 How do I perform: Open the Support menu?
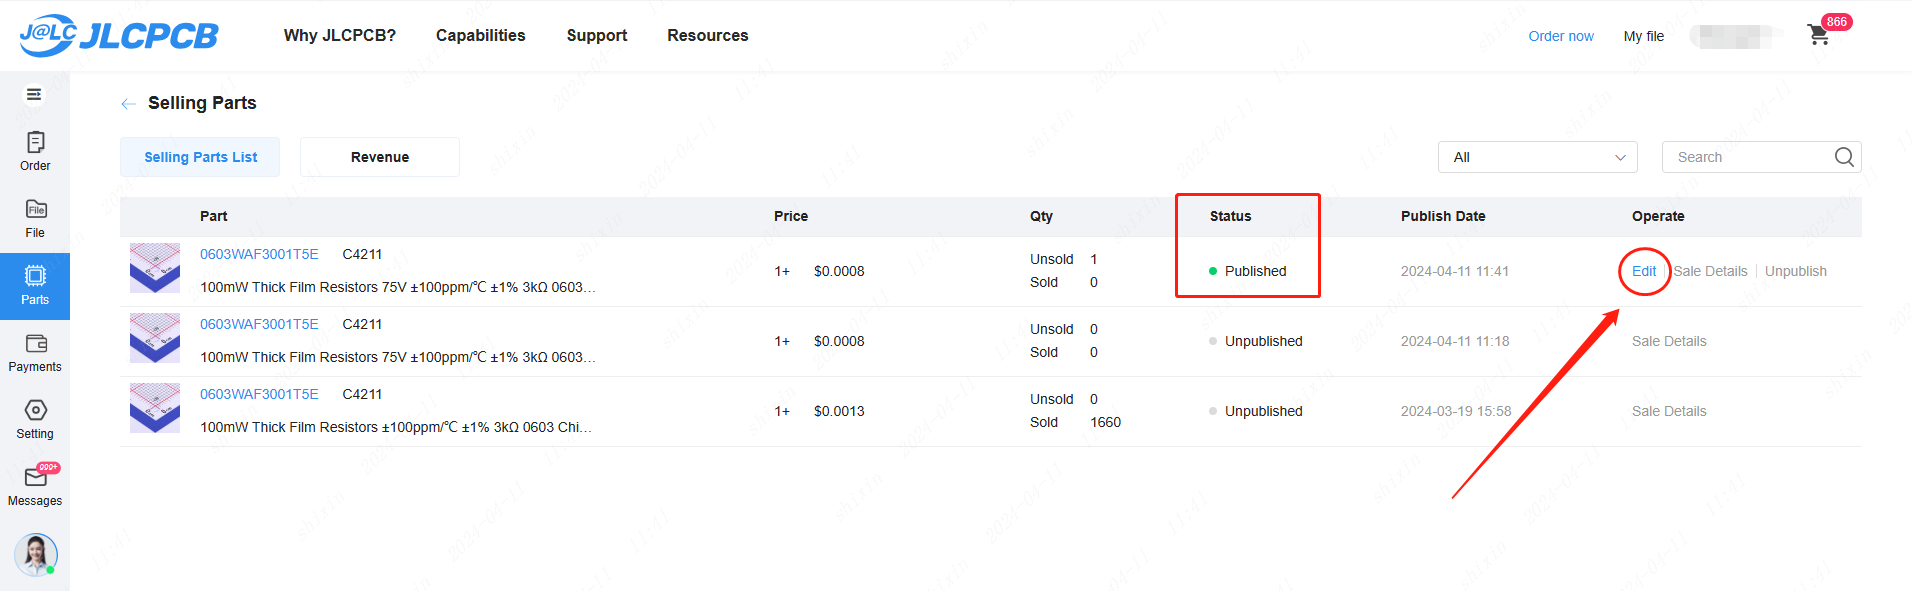597,35
